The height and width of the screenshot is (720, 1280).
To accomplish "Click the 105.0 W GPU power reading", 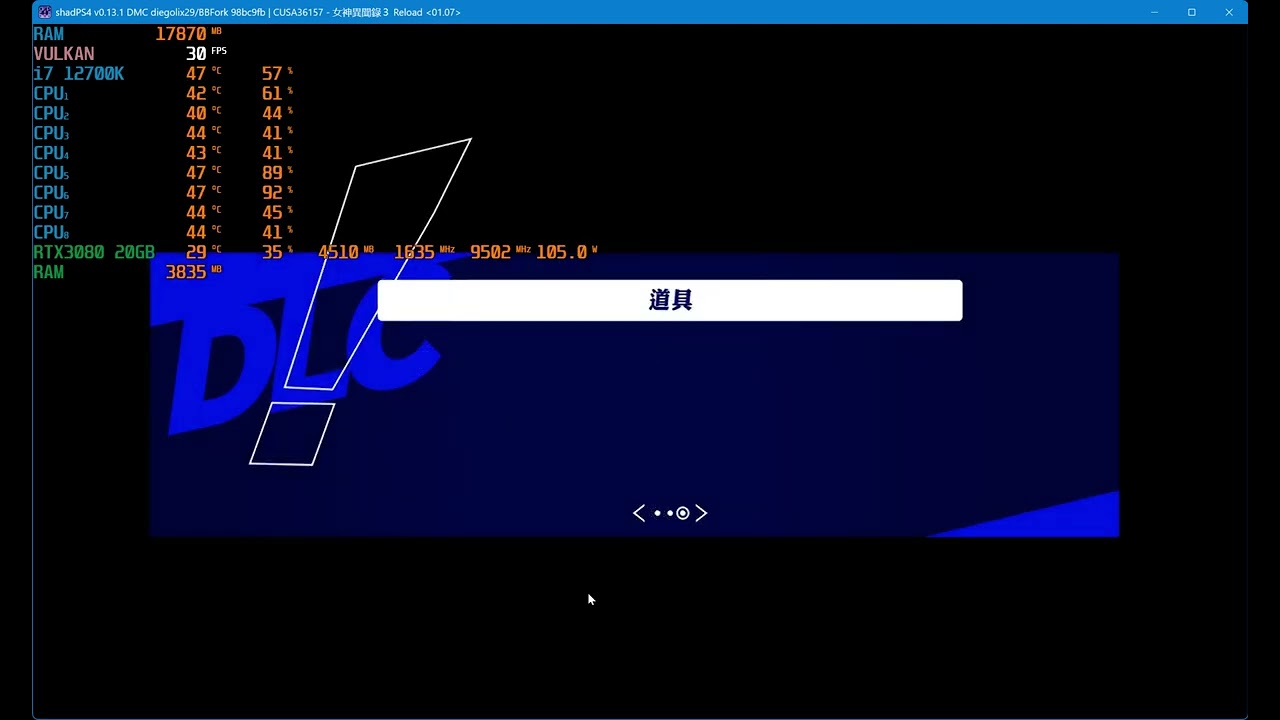I will tap(566, 252).
